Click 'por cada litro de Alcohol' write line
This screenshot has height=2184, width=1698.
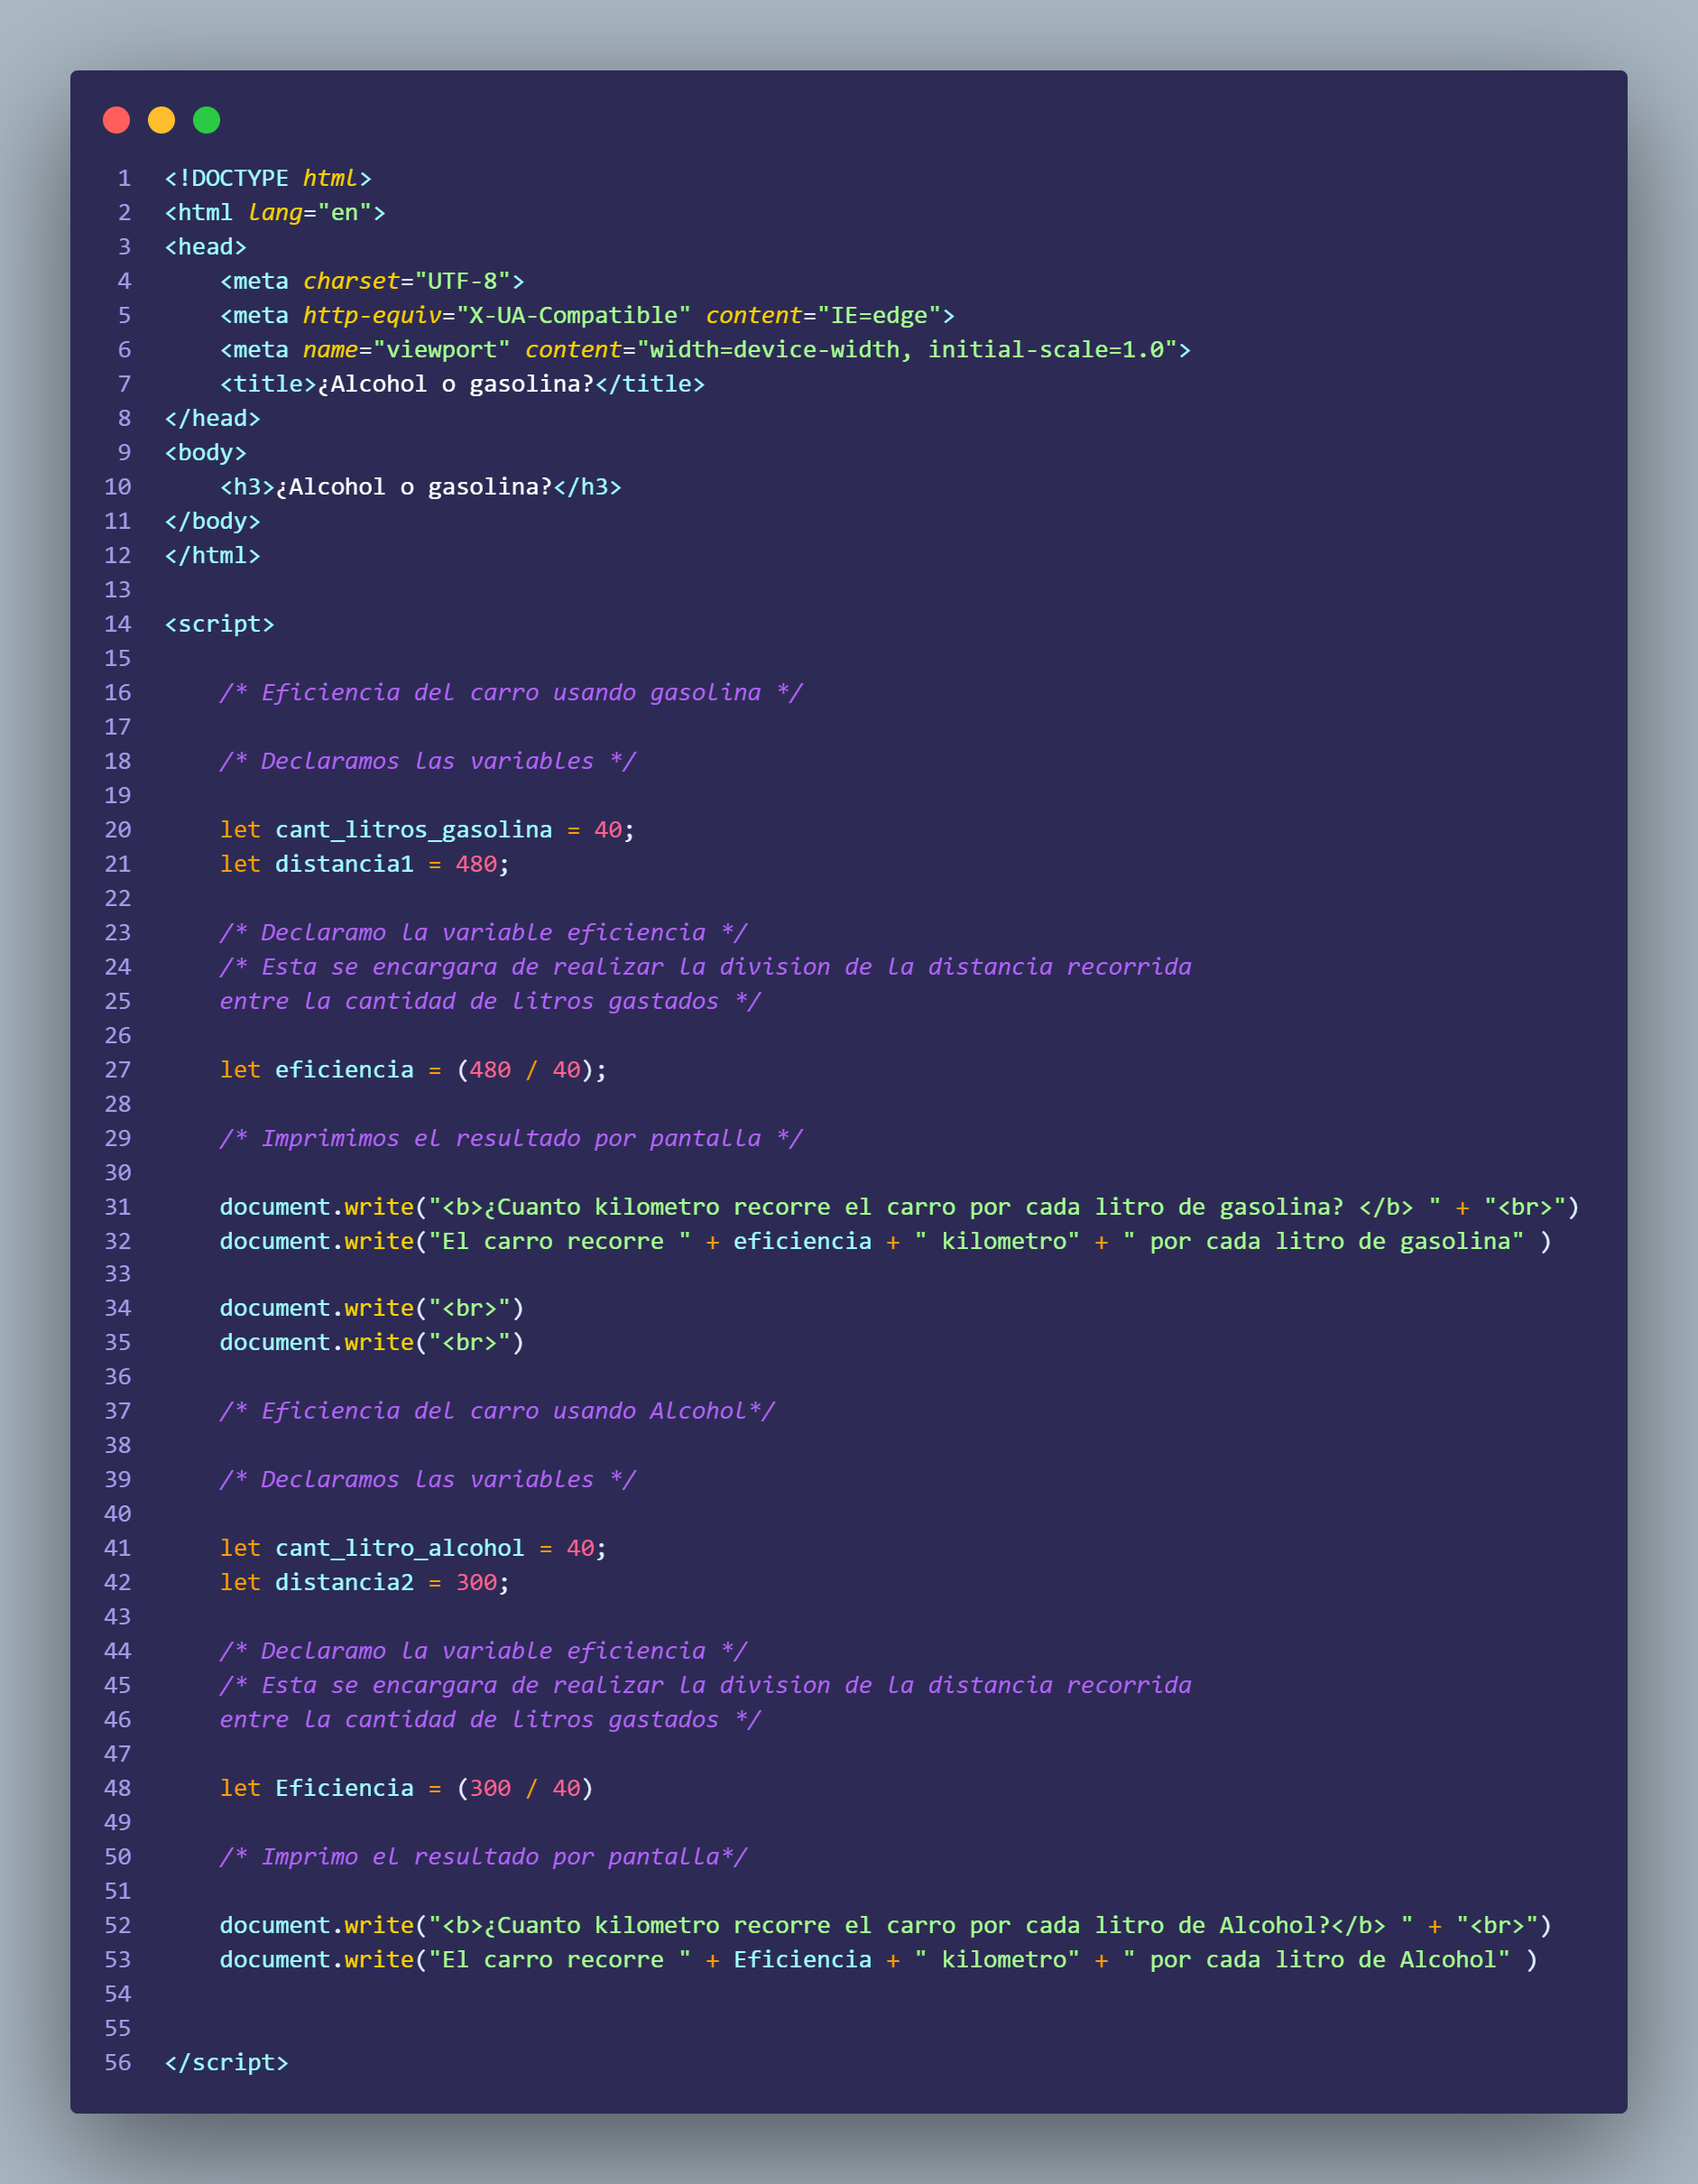click(x=878, y=1959)
